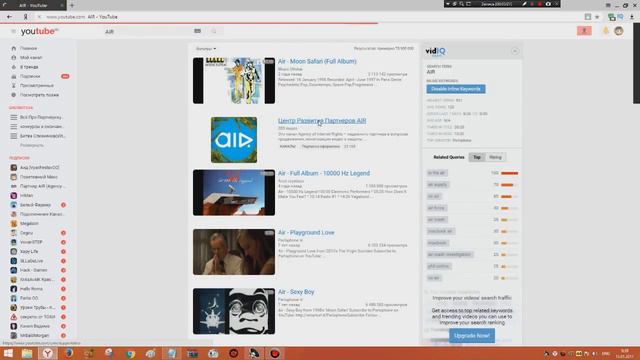Click the vidIQ logo in panel
Image resolution: width=640 pixels, height=360 pixels.
pos(436,51)
